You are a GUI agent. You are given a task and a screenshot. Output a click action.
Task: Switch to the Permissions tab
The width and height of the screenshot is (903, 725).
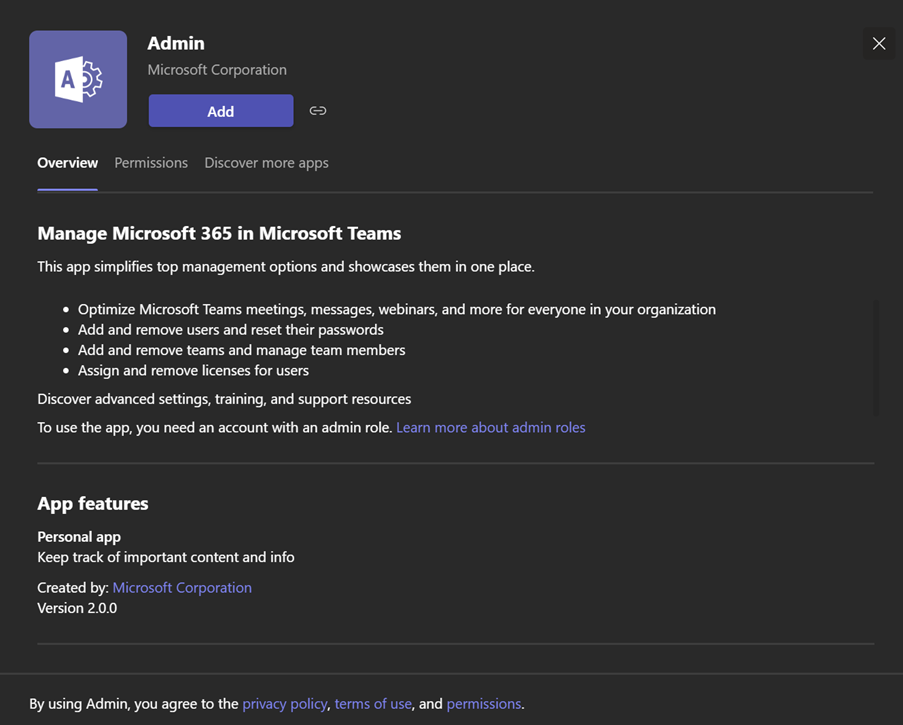coord(151,162)
